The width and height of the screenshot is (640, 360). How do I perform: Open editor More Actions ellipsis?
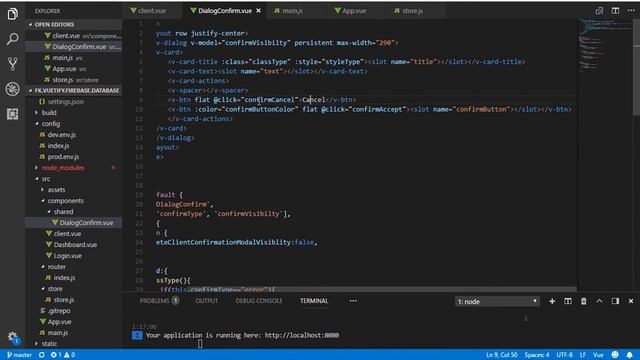(x=631, y=11)
